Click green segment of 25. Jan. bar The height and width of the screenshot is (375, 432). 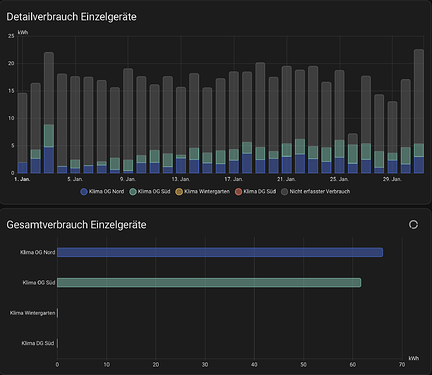339,149
